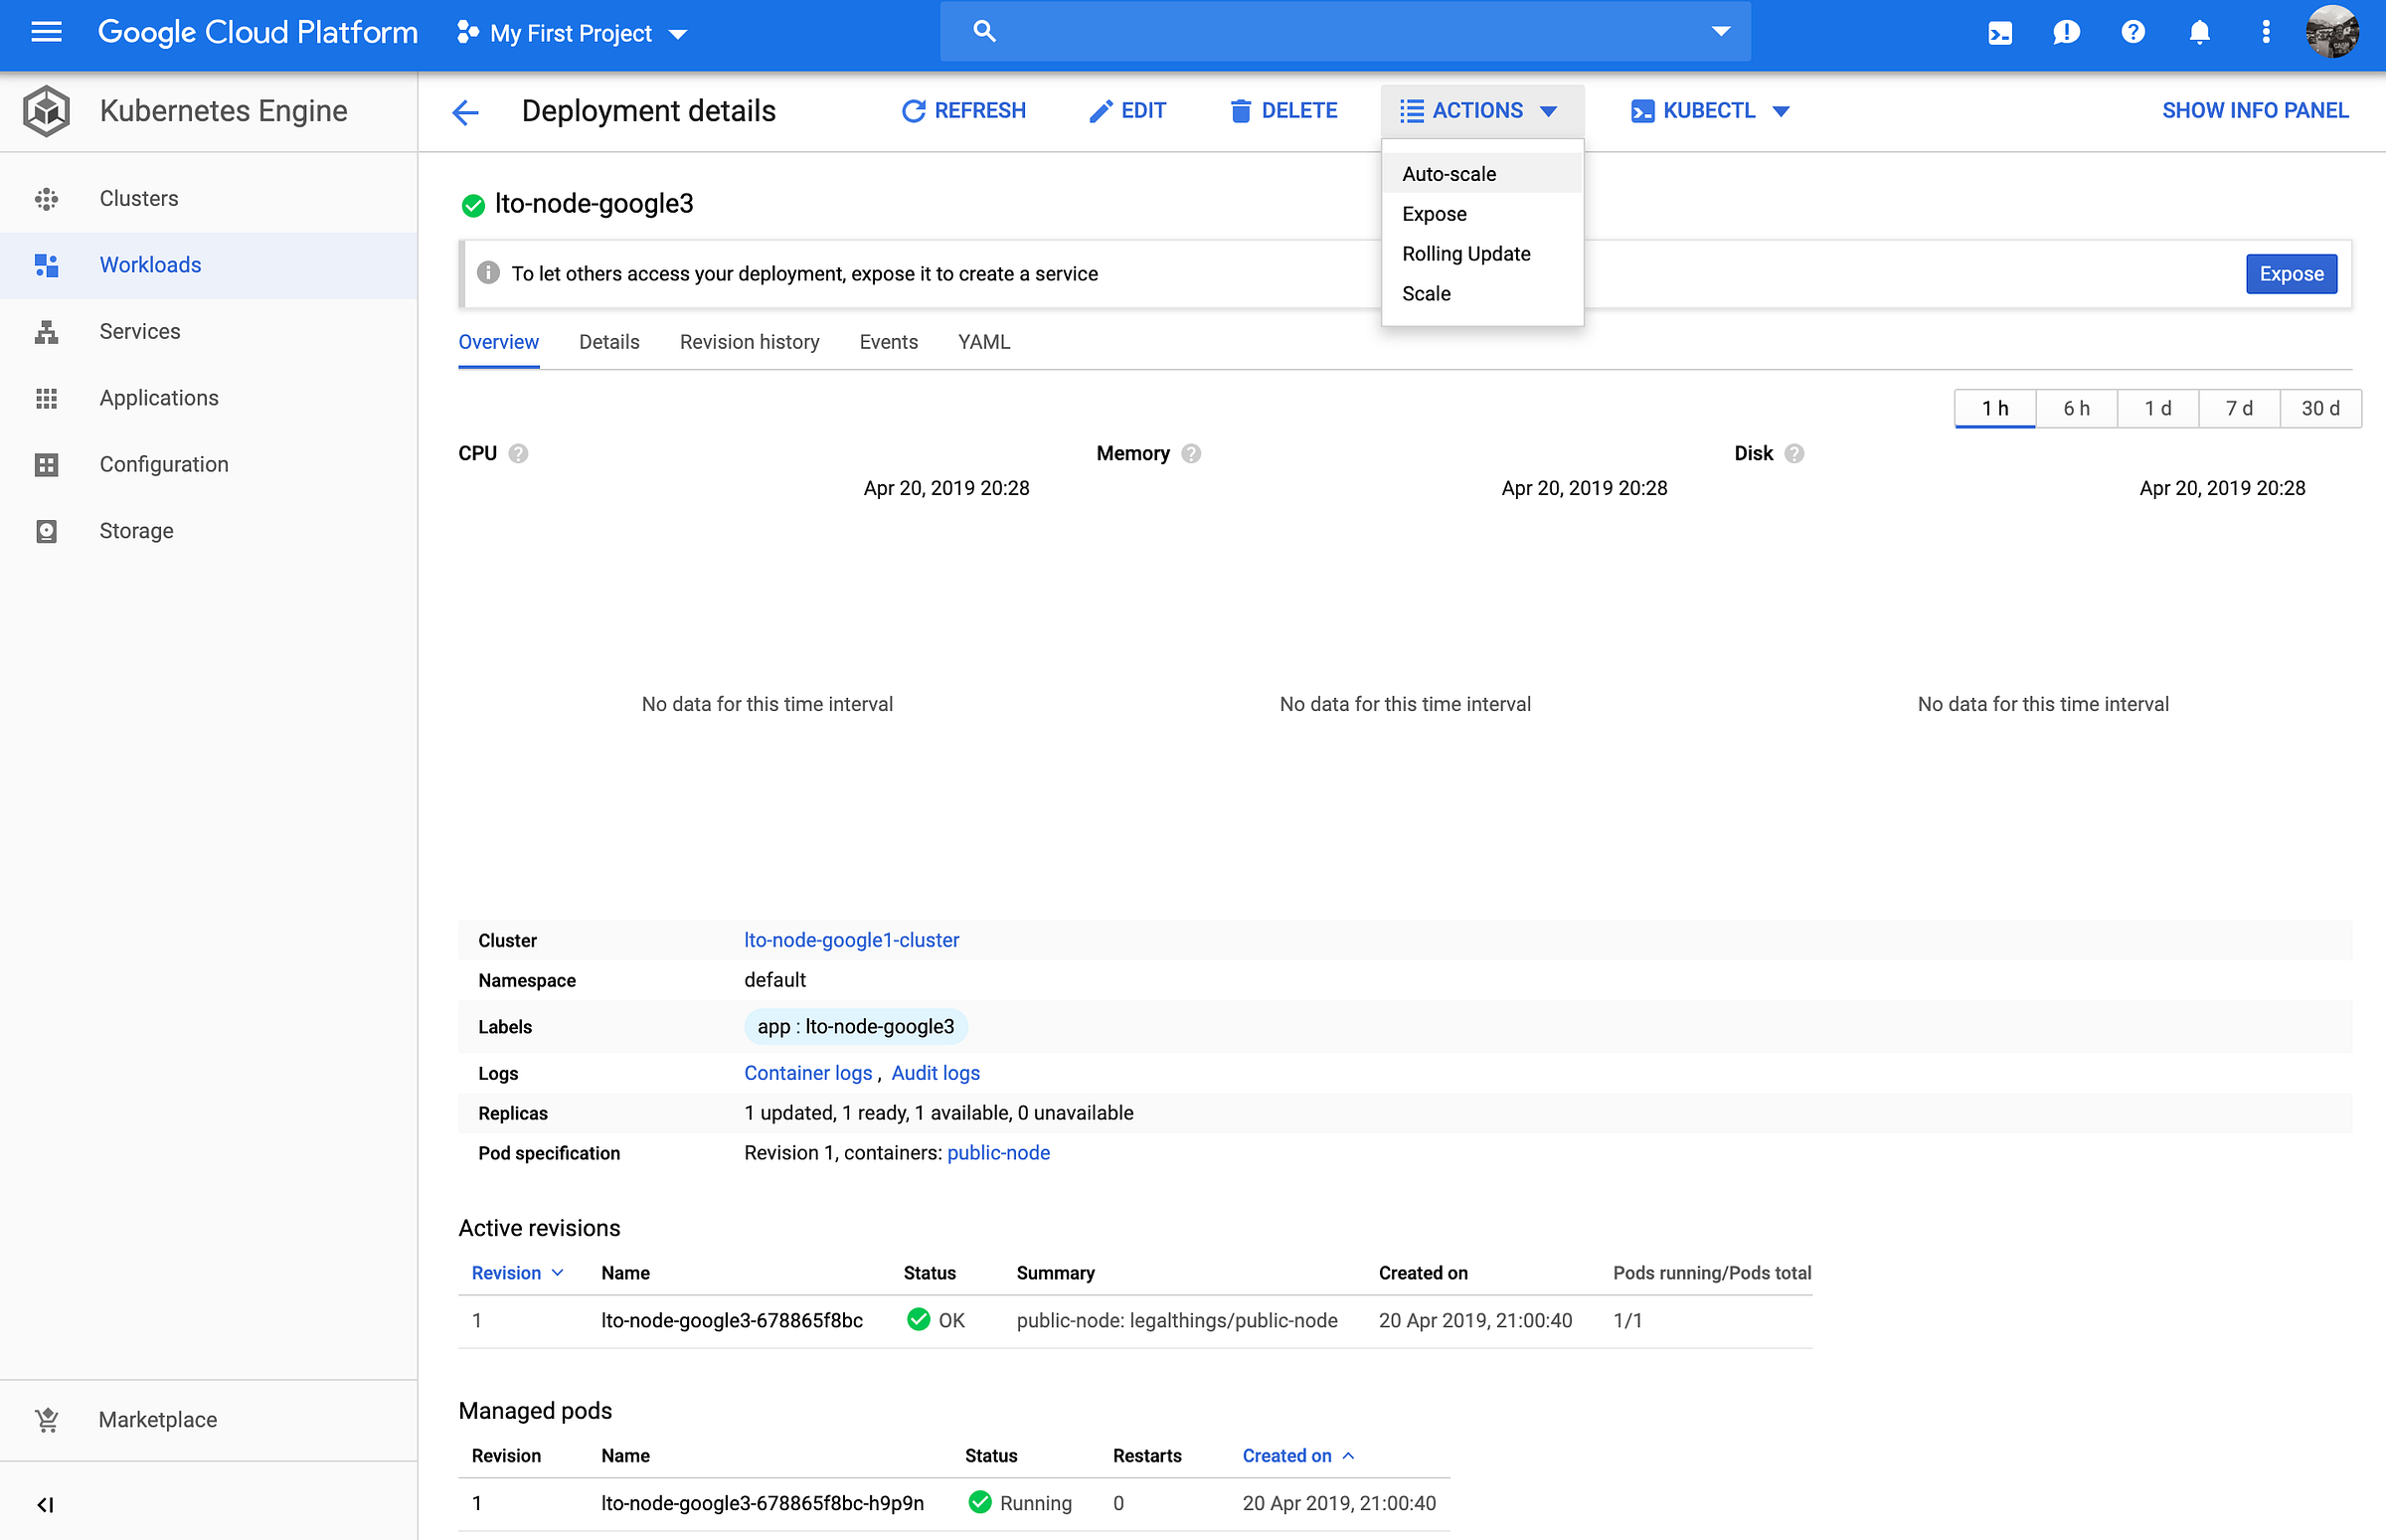Choose the 30 d time interval
This screenshot has width=2386, height=1540.
(2319, 408)
